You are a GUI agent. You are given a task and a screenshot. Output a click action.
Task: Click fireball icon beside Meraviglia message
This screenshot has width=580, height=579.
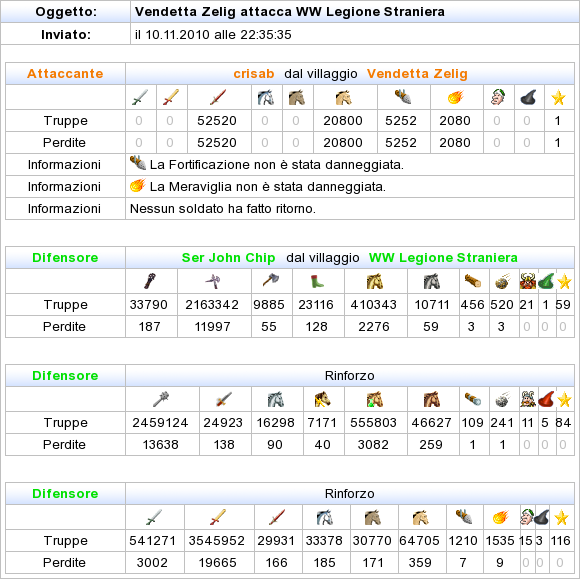coord(138,185)
